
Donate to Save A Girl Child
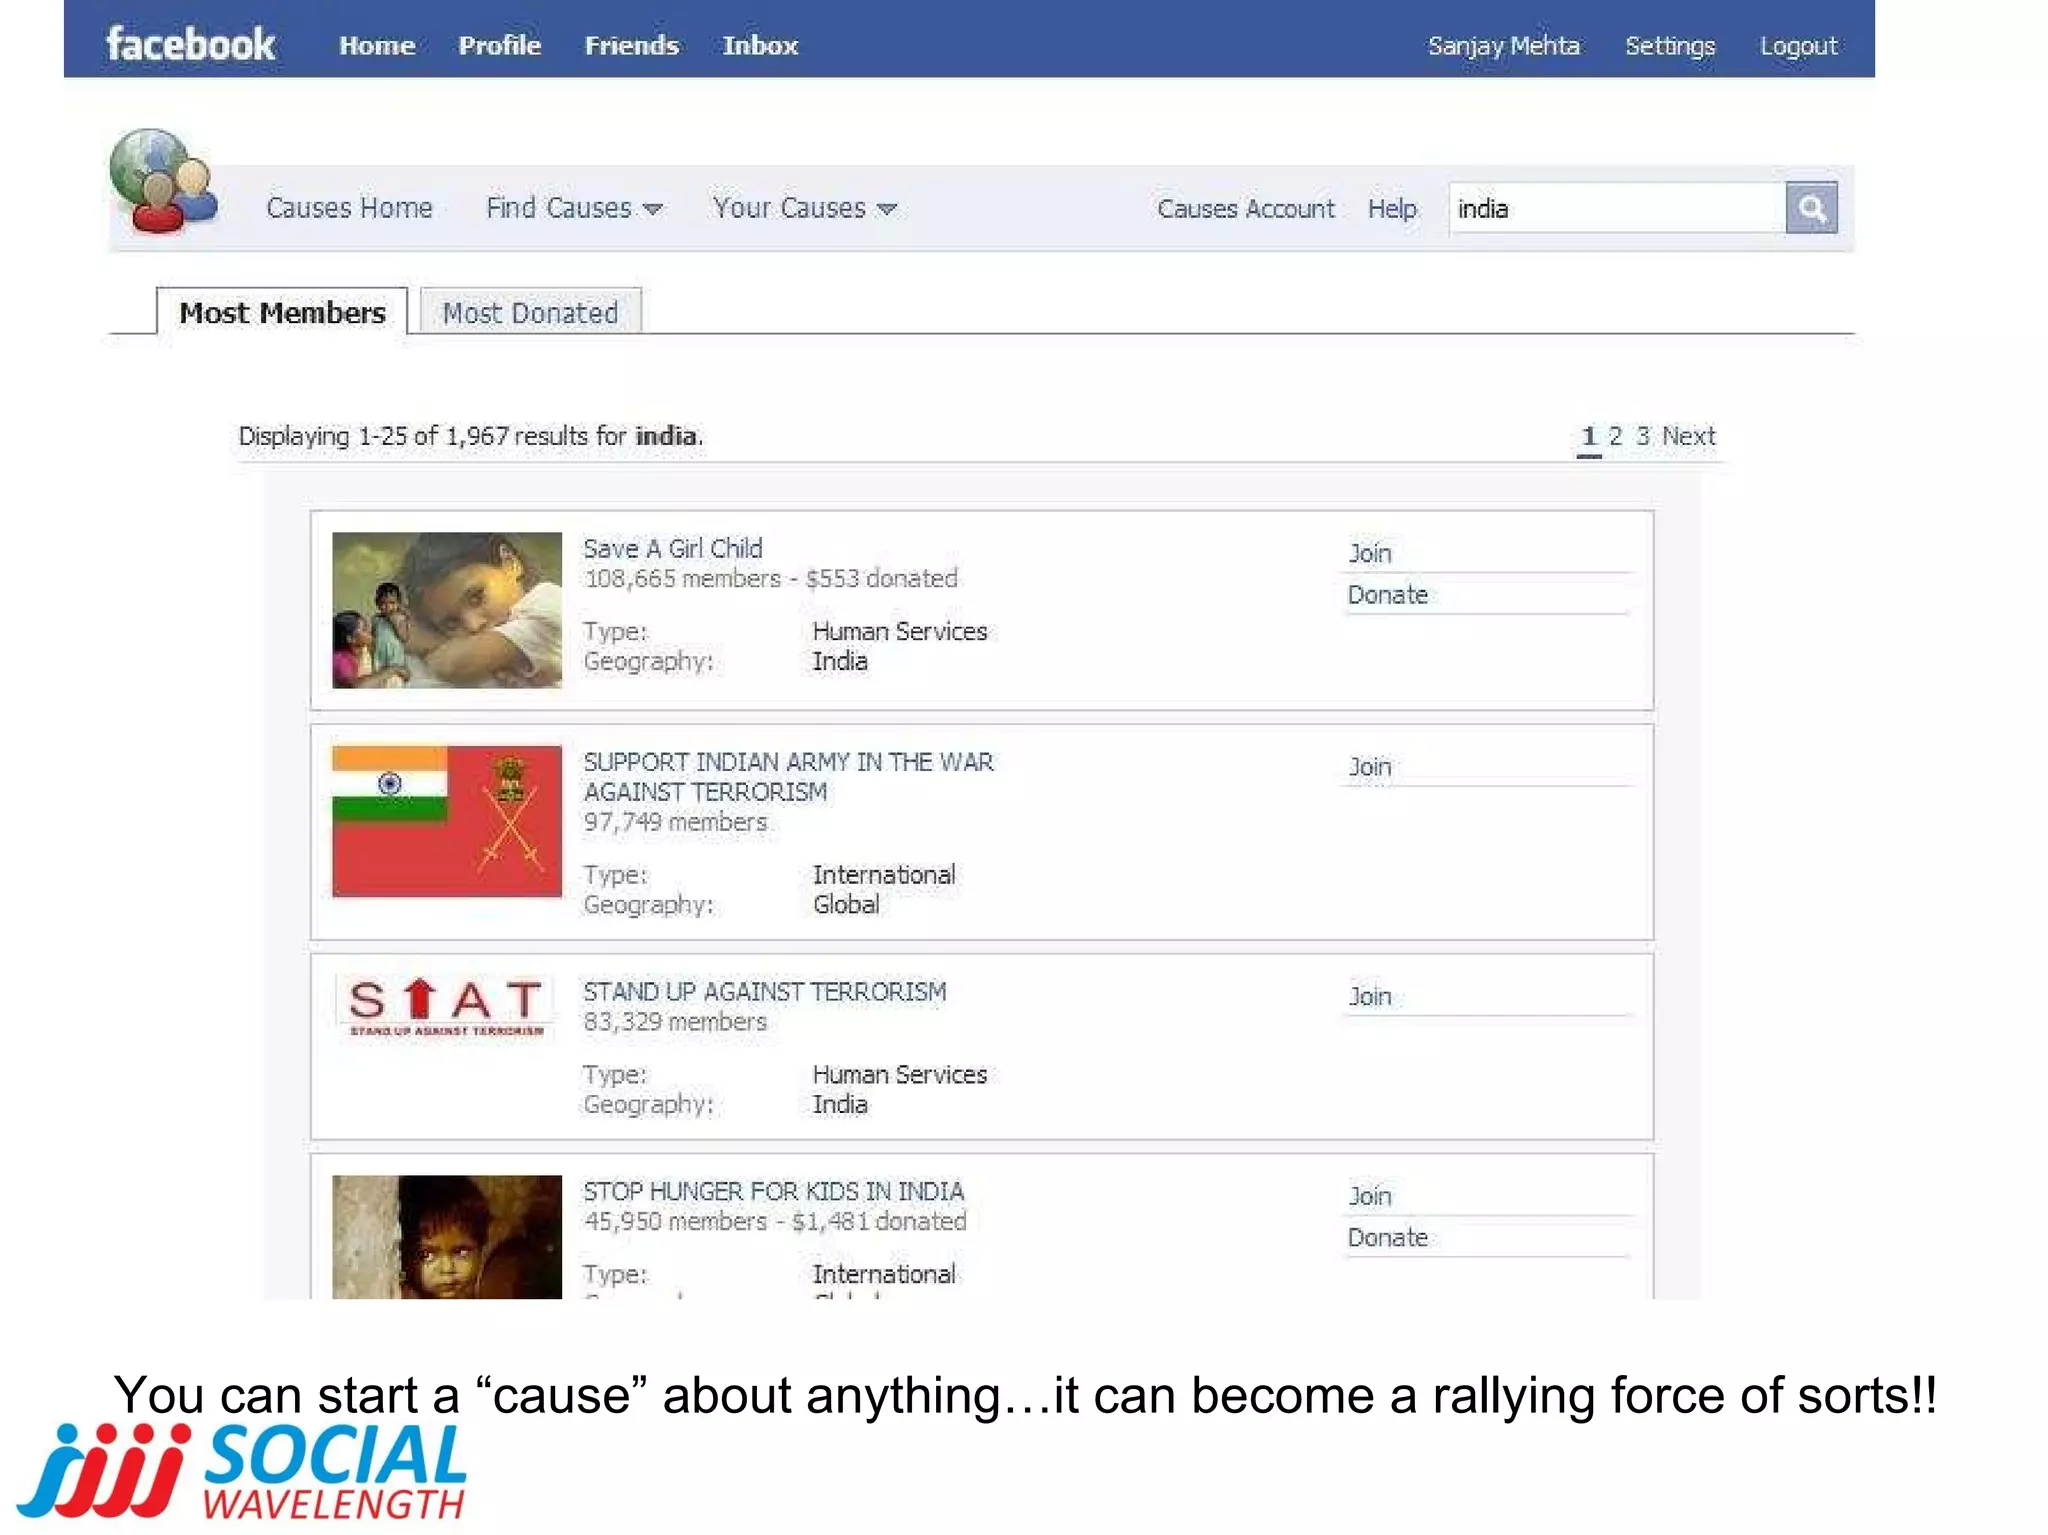tap(1387, 595)
